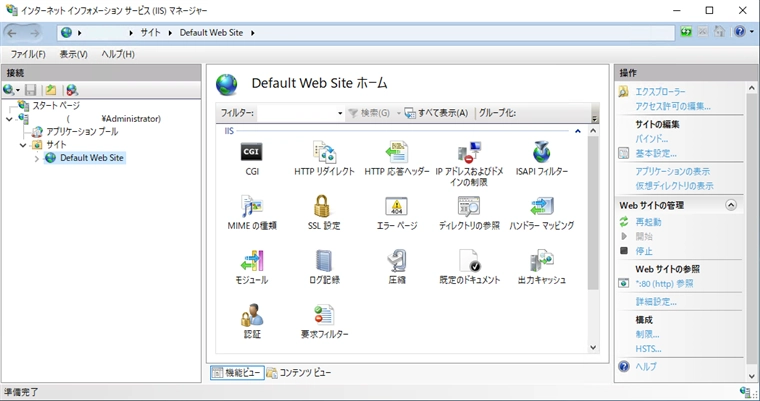Viewport: 760px width, 401px height.
Task: Click *:80 (http) 参照 link
Action: [664, 284]
